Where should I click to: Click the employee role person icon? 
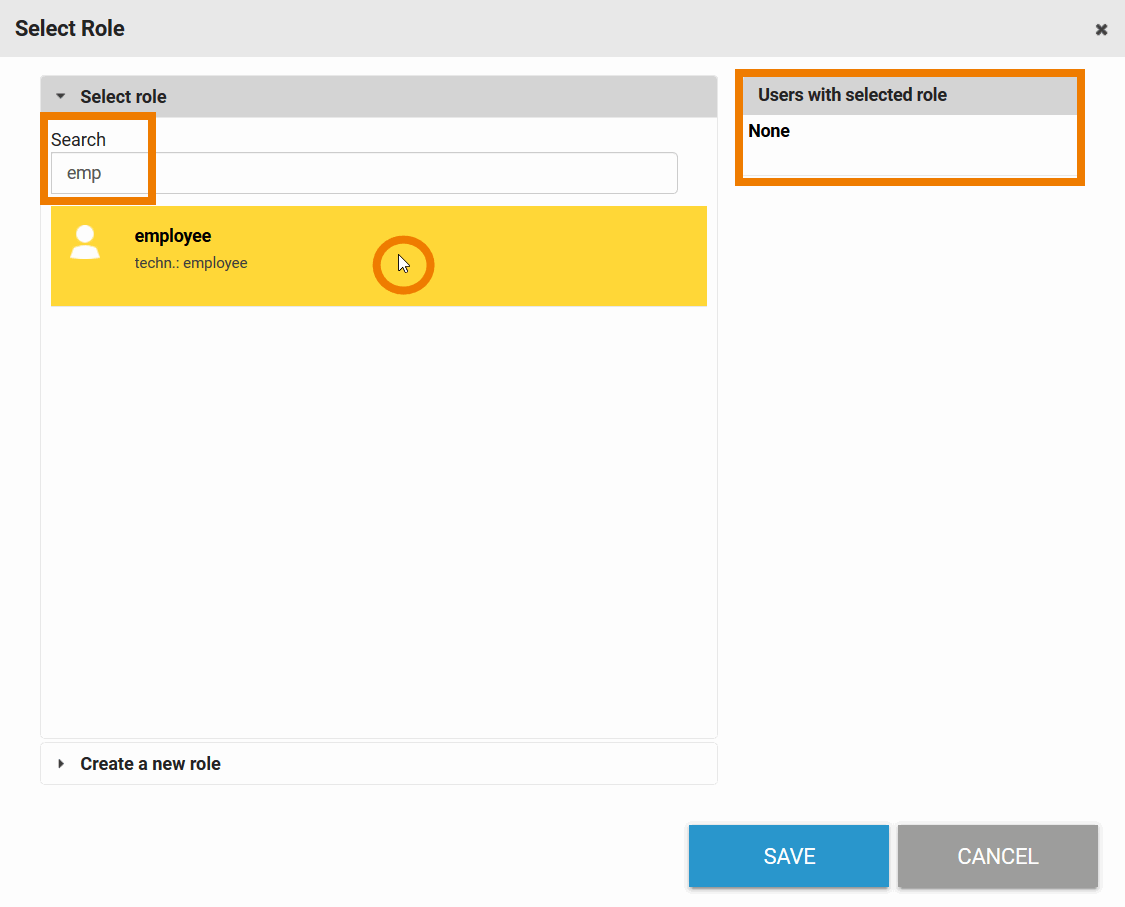tap(85, 243)
